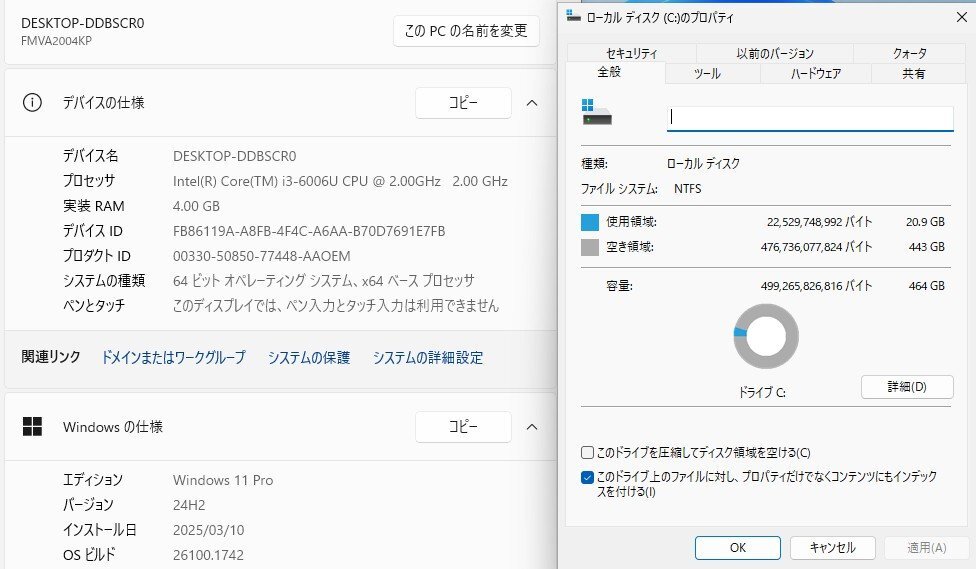Enable compress this drive checkbox
The image size is (976, 569).
pyautogui.click(x=587, y=453)
